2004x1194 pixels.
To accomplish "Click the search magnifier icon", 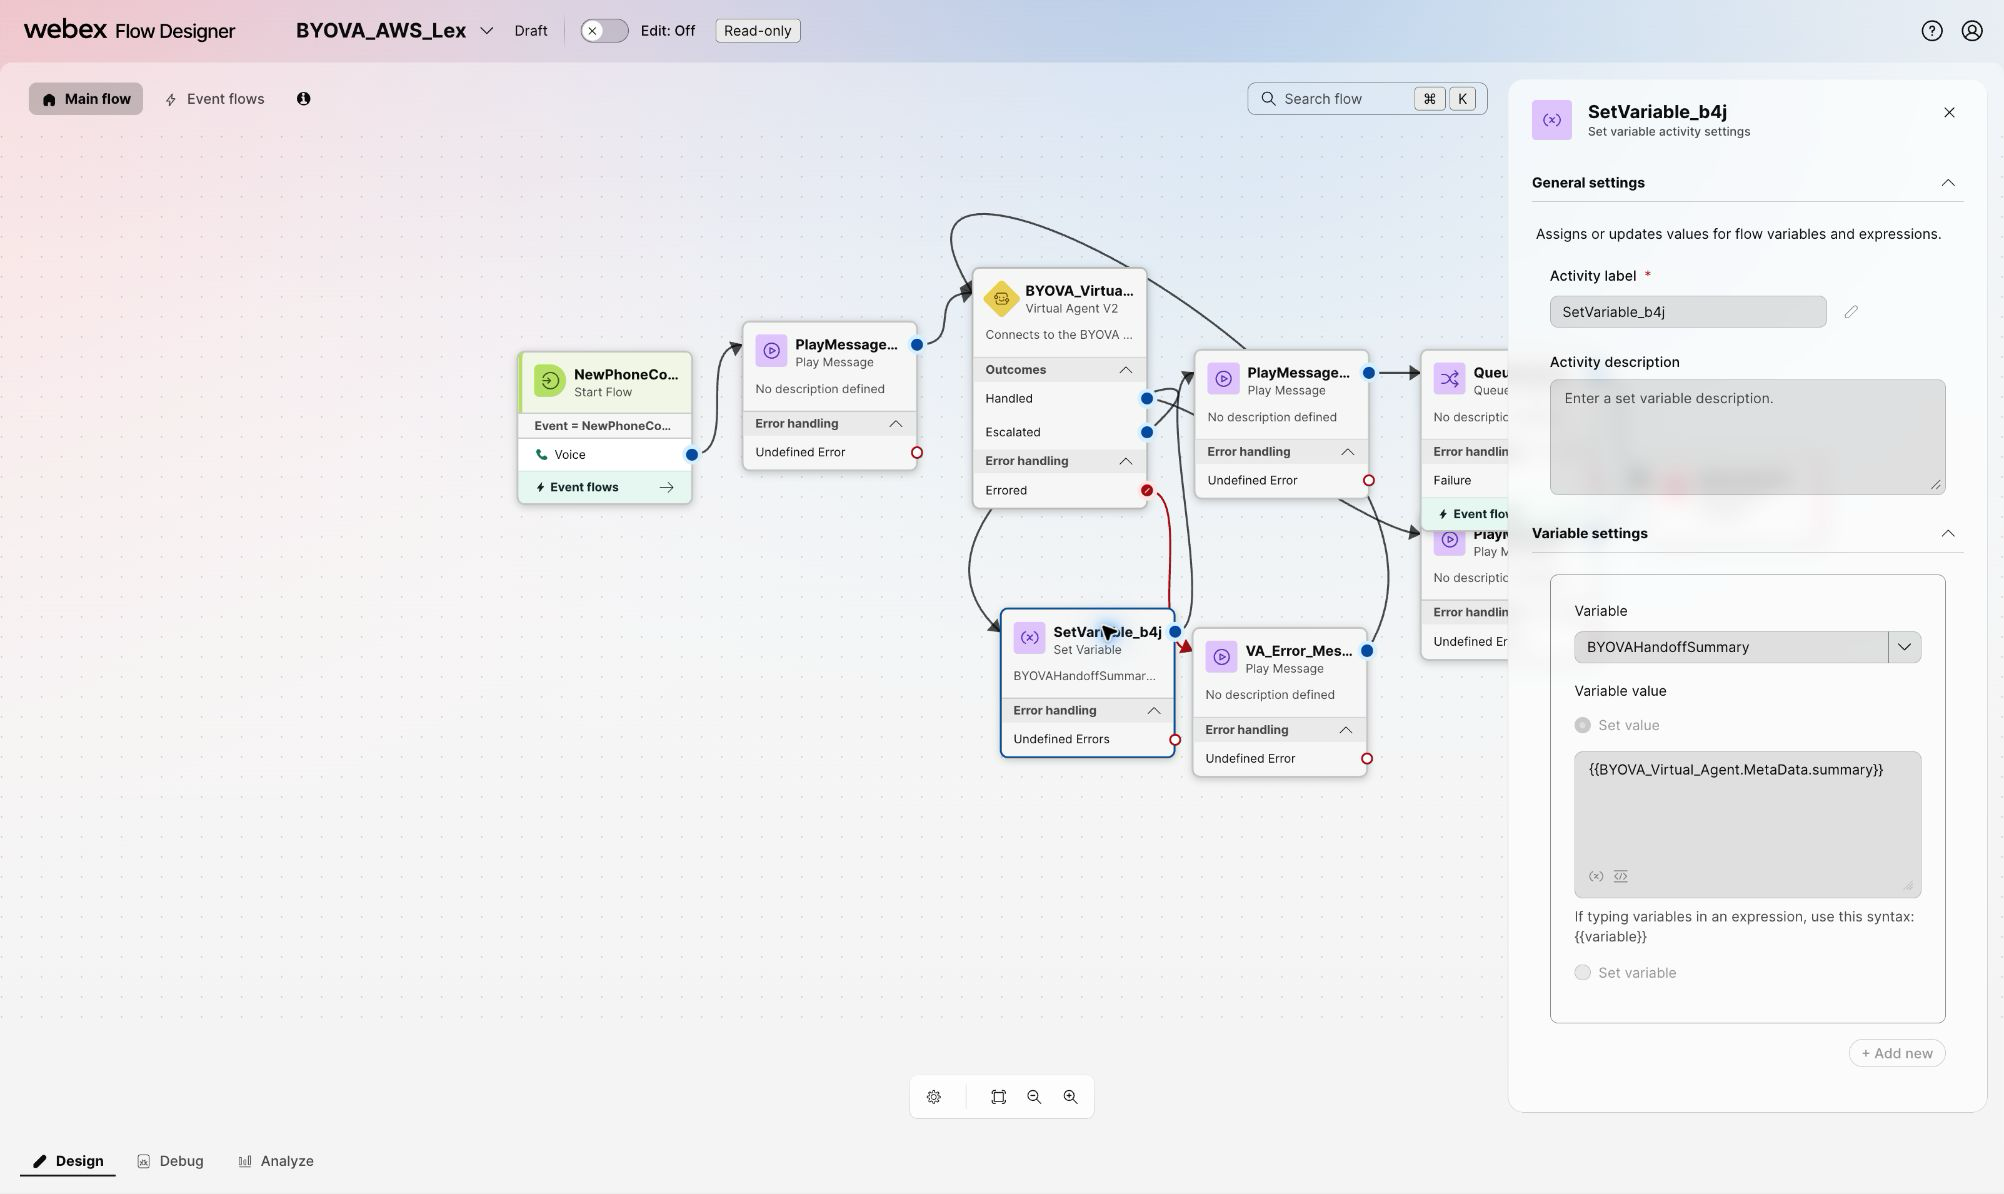I will pyautogui.click(x=1268, y=99).
